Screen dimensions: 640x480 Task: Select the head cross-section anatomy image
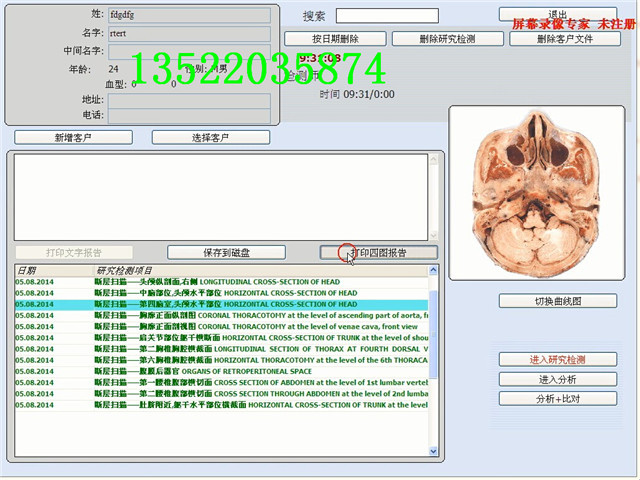coord(539,194)
